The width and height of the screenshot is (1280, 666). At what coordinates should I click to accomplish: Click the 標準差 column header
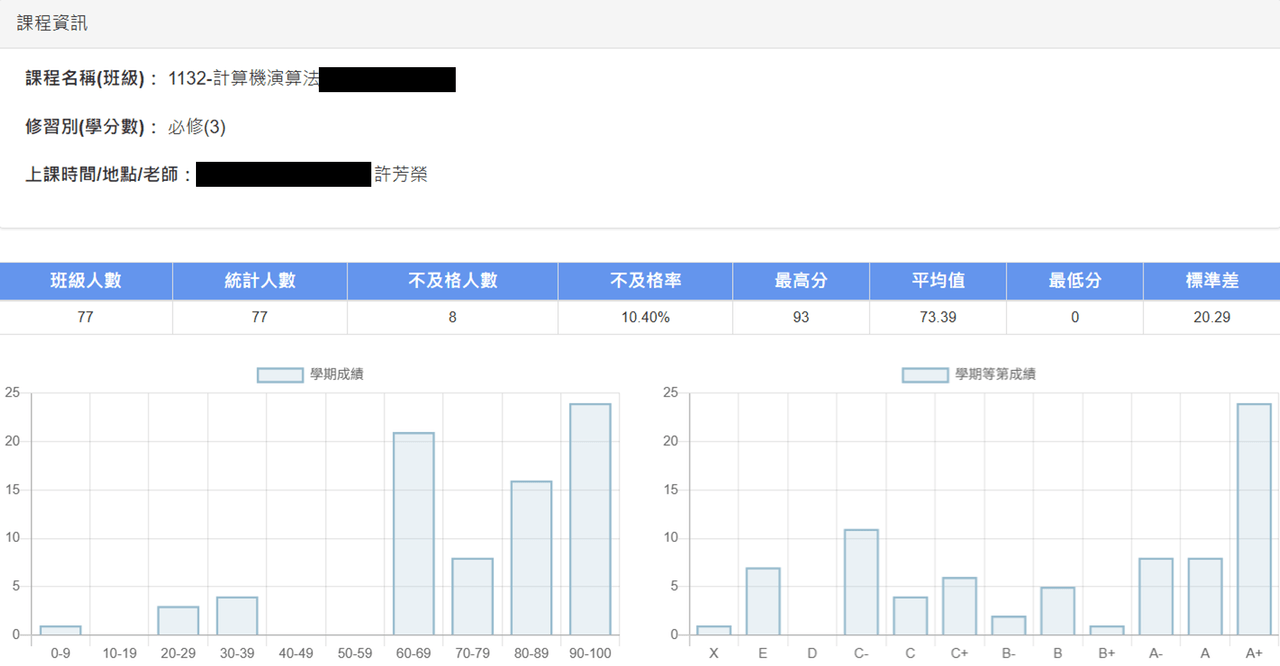pyautogui.click(x=1212, y=281)
